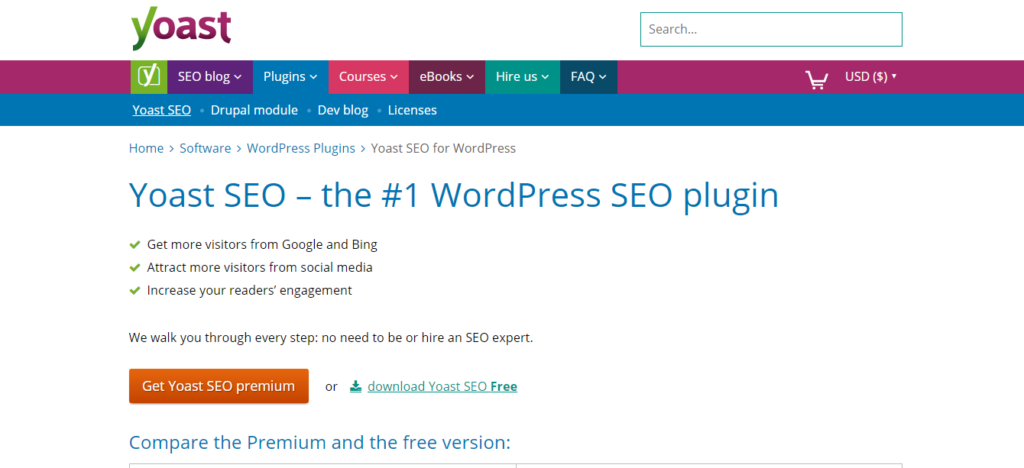Open the shopping cart icon
This screenshot has width=1024, height=468.
[x=816, y=78]
